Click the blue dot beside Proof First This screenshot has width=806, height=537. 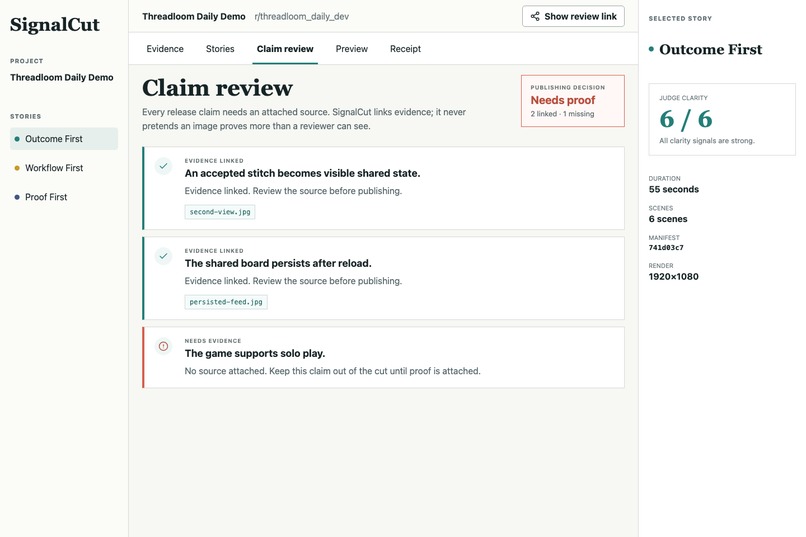tap(17, 197)
